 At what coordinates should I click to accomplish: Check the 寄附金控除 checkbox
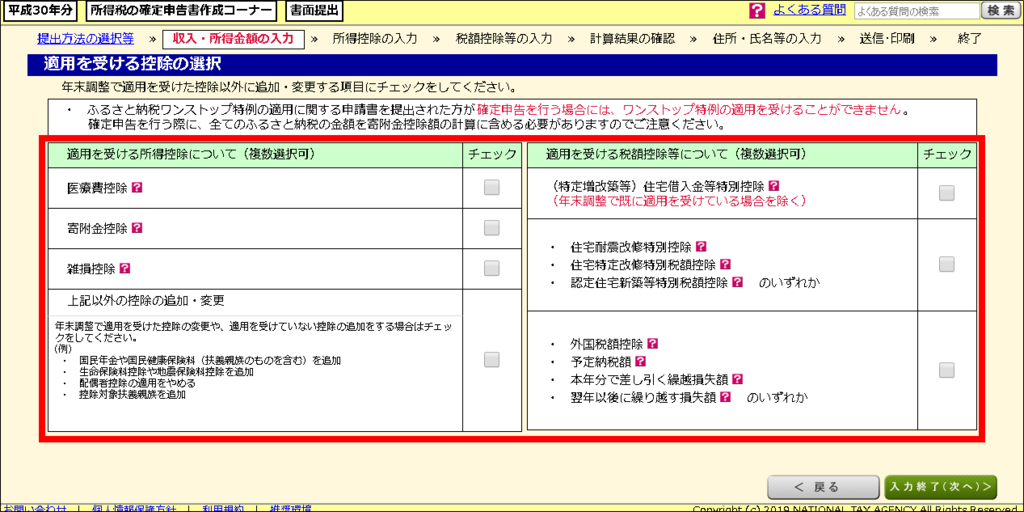(492, 228)
